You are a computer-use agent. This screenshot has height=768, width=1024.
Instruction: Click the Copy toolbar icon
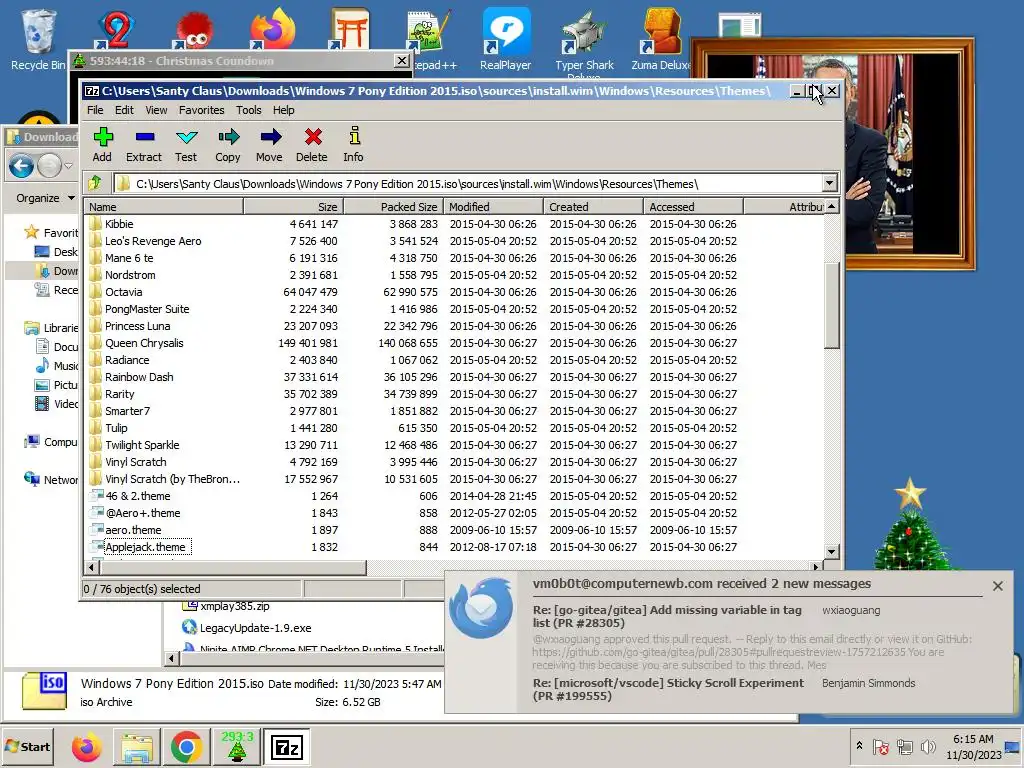[x=228, y=144]
